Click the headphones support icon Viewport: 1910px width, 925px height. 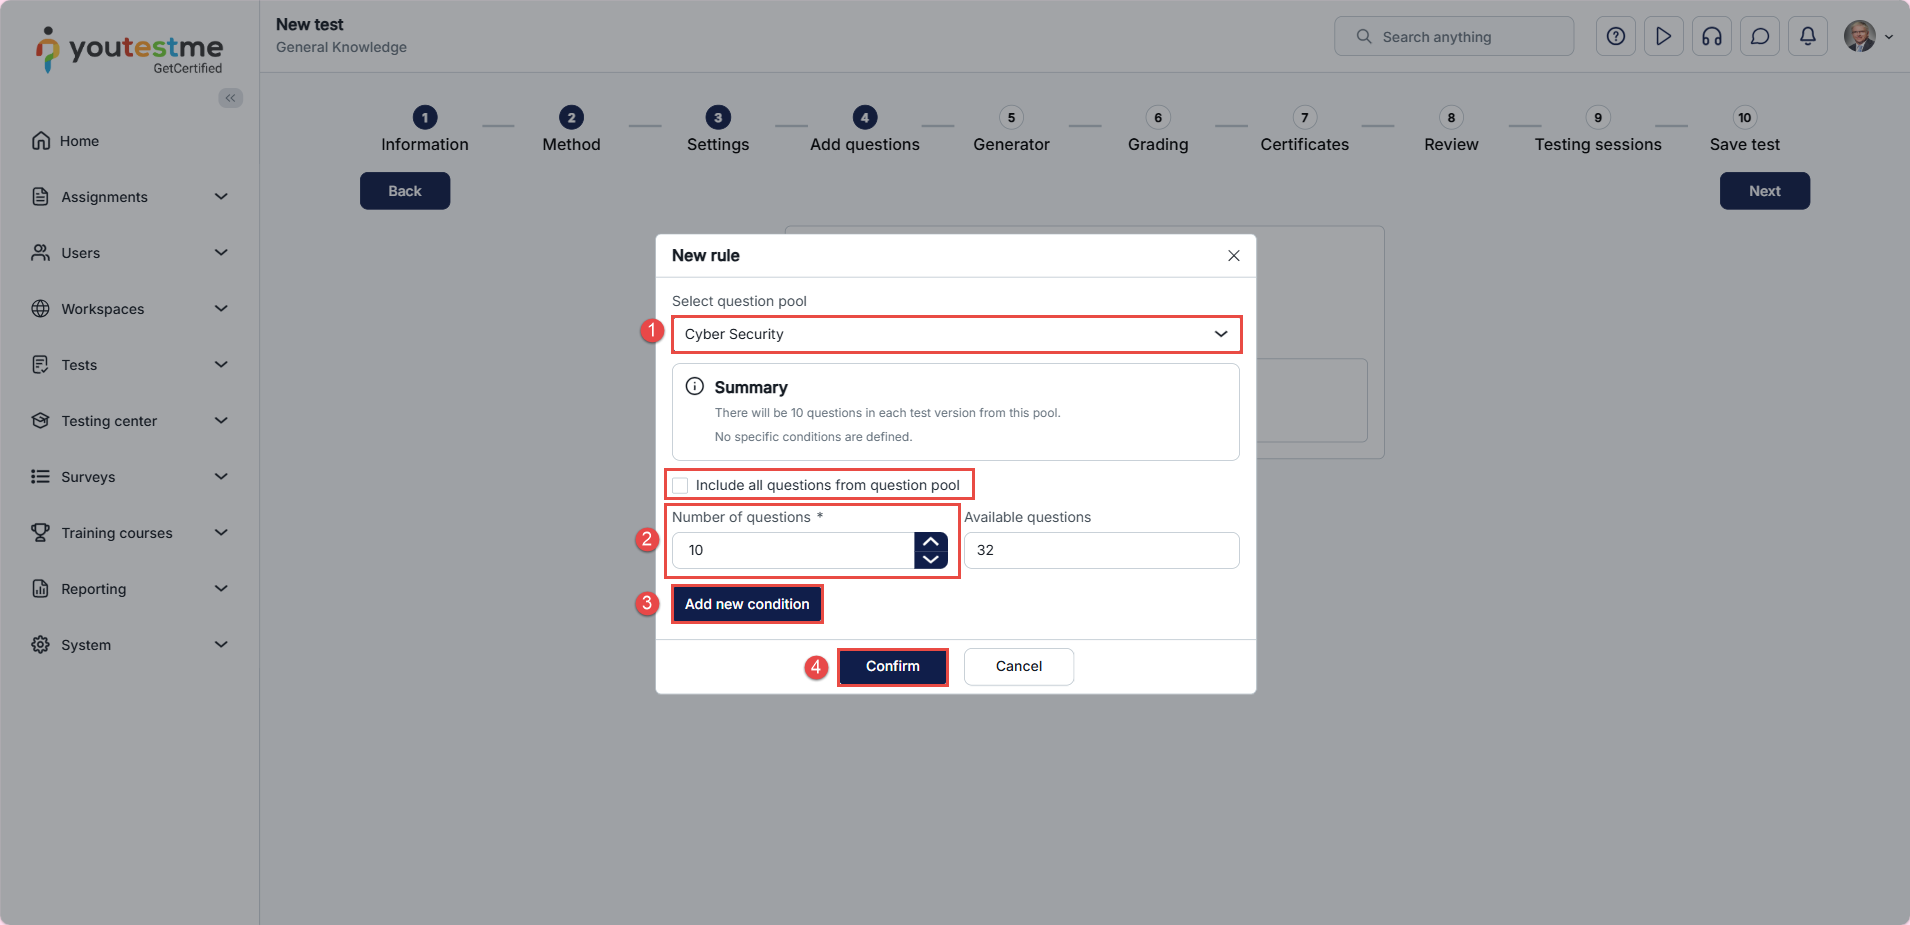(1711, 37)
